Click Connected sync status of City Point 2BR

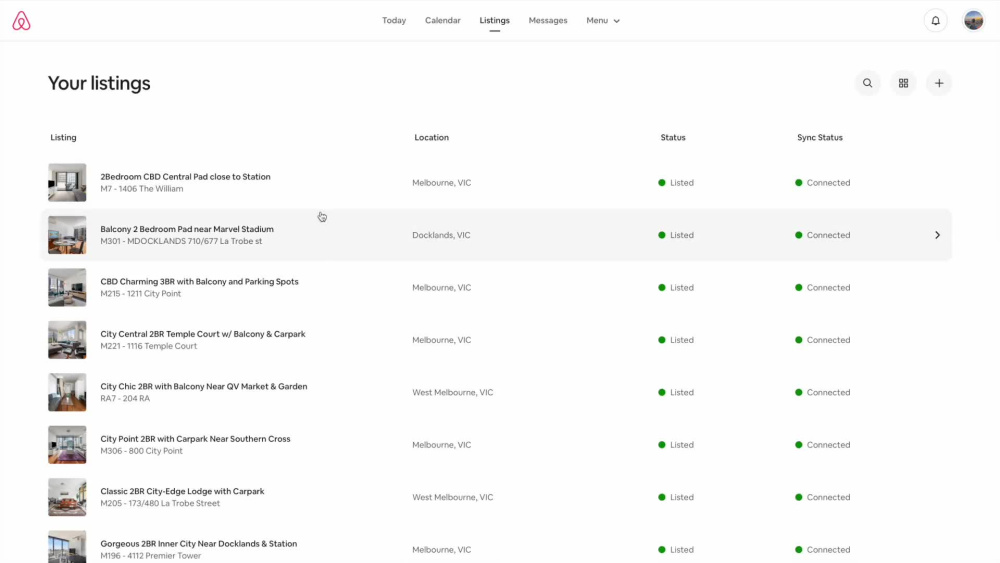coord(823,444)
